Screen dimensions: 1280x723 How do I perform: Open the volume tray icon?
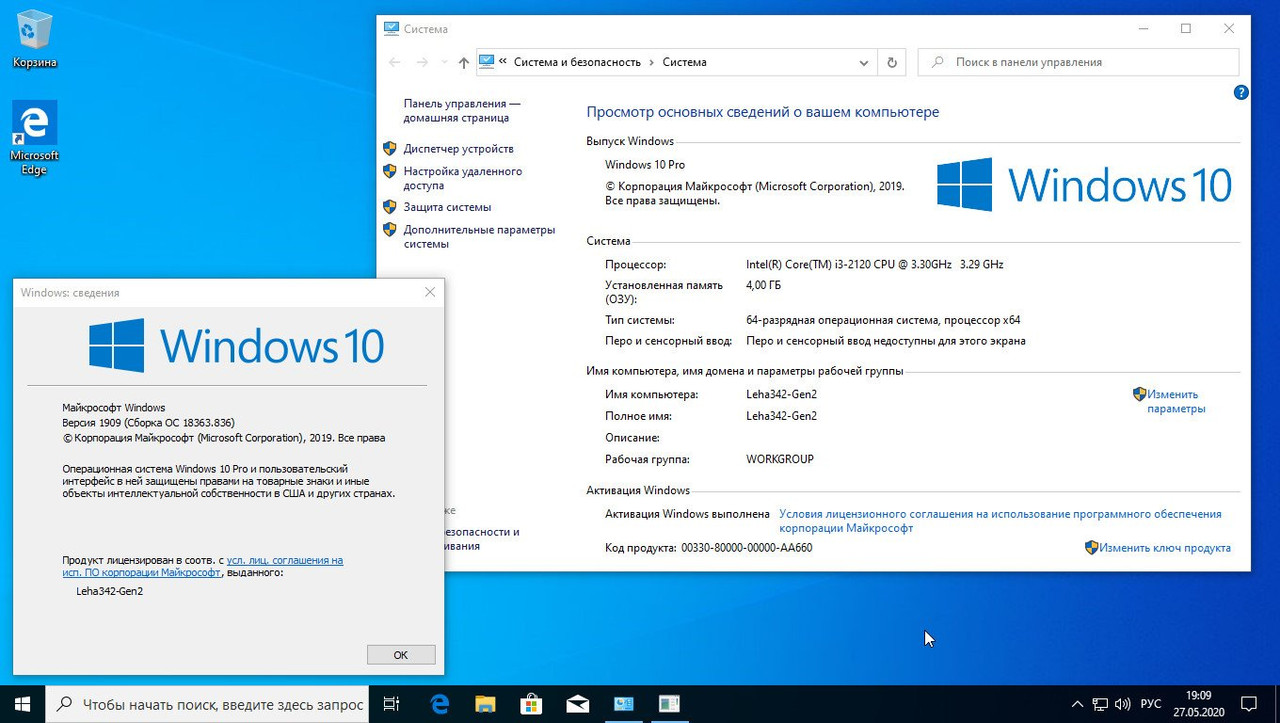point(1122,704)
